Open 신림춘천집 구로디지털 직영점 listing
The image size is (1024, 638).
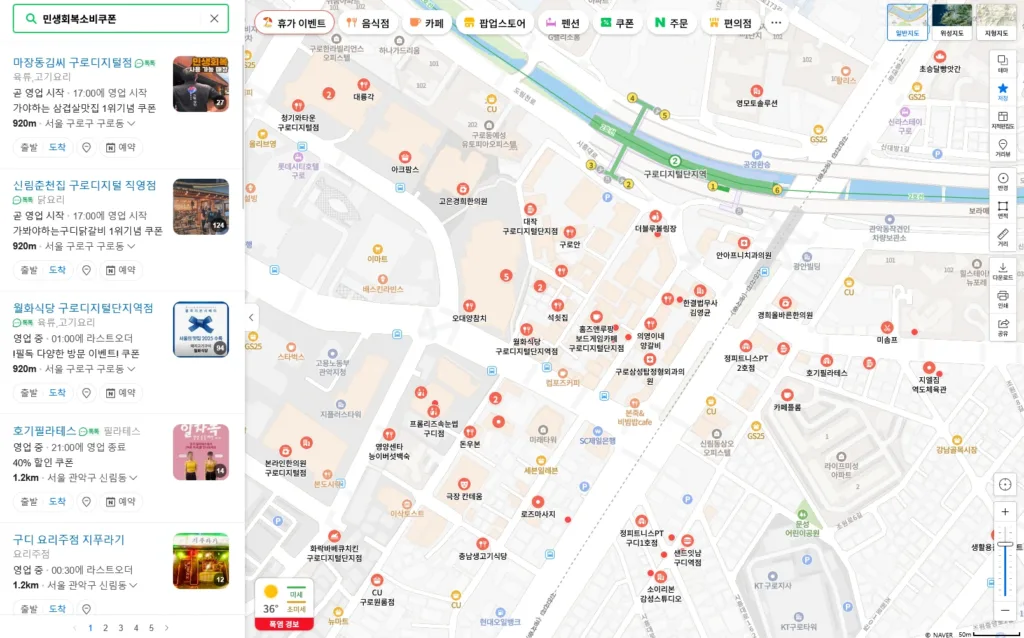pyautogui.click(x=85, y=185)
